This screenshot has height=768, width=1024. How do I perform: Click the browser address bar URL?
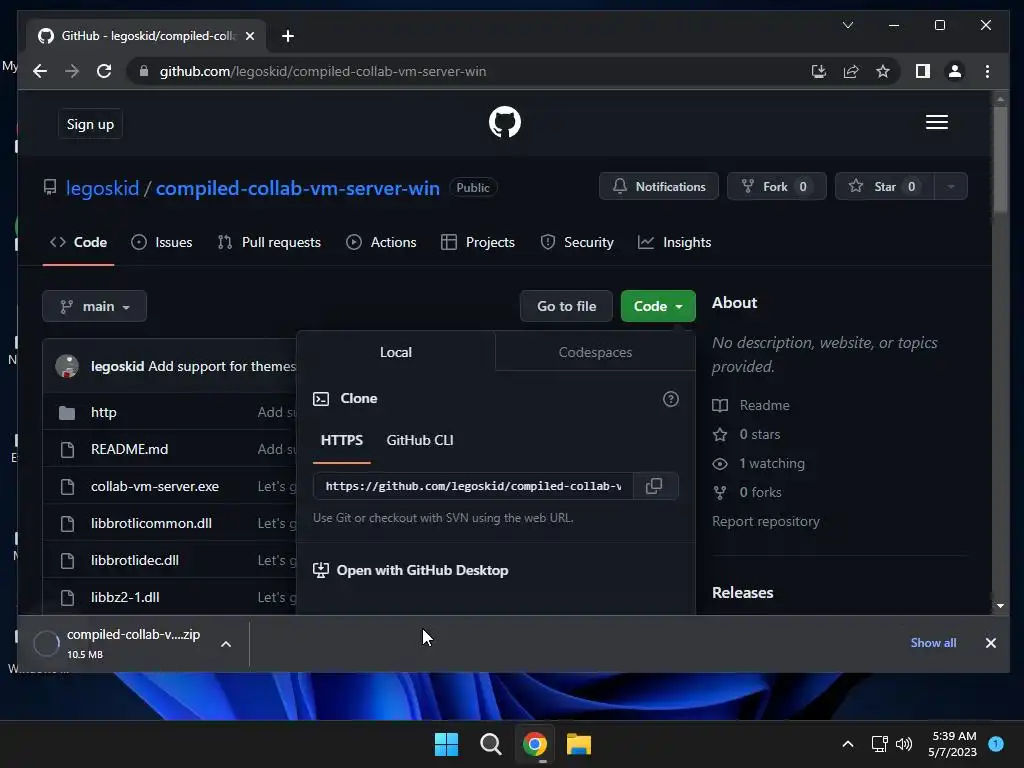point(323,71)
